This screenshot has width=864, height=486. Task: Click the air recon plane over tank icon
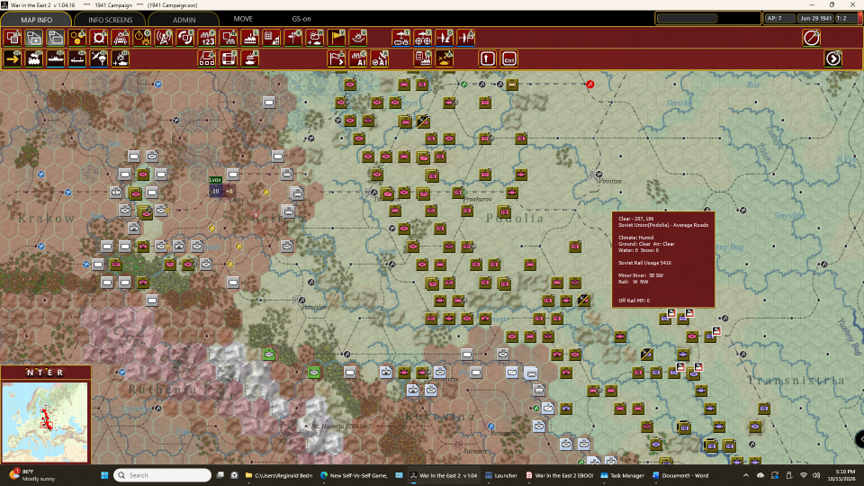click(401, 38)
